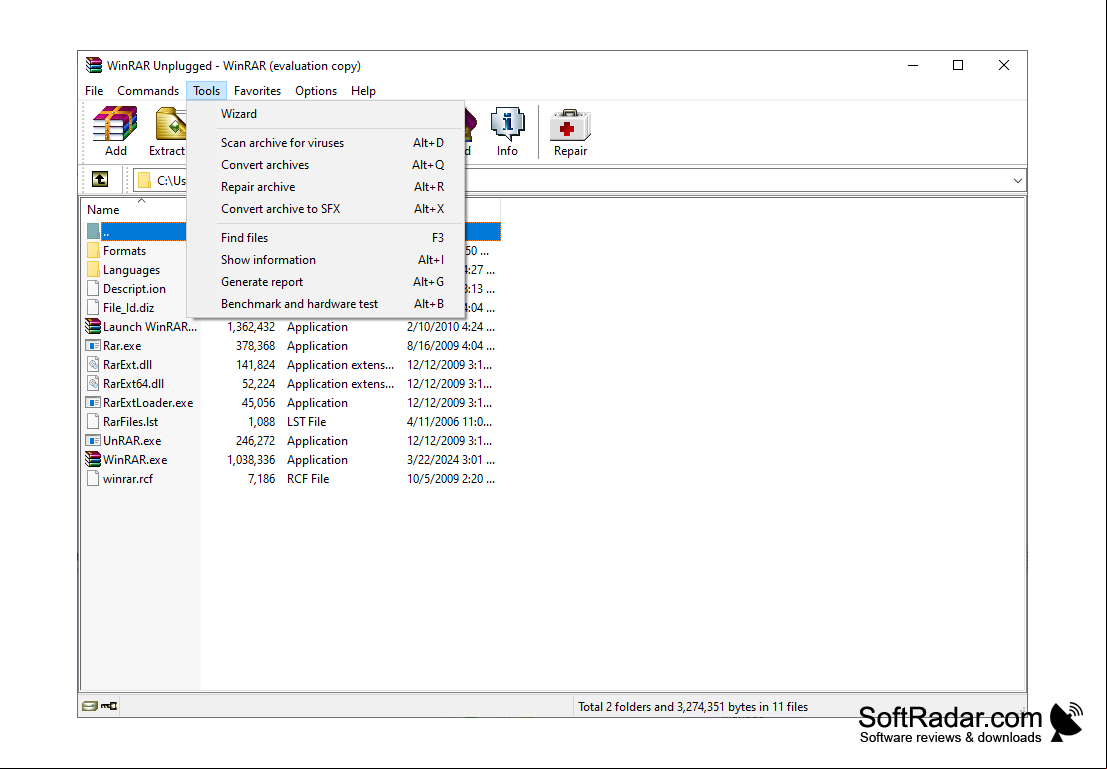Viewport: 1107px width, 769px height.
Task: Minimize the WinRAR window
Action: [x=913, y=65]
